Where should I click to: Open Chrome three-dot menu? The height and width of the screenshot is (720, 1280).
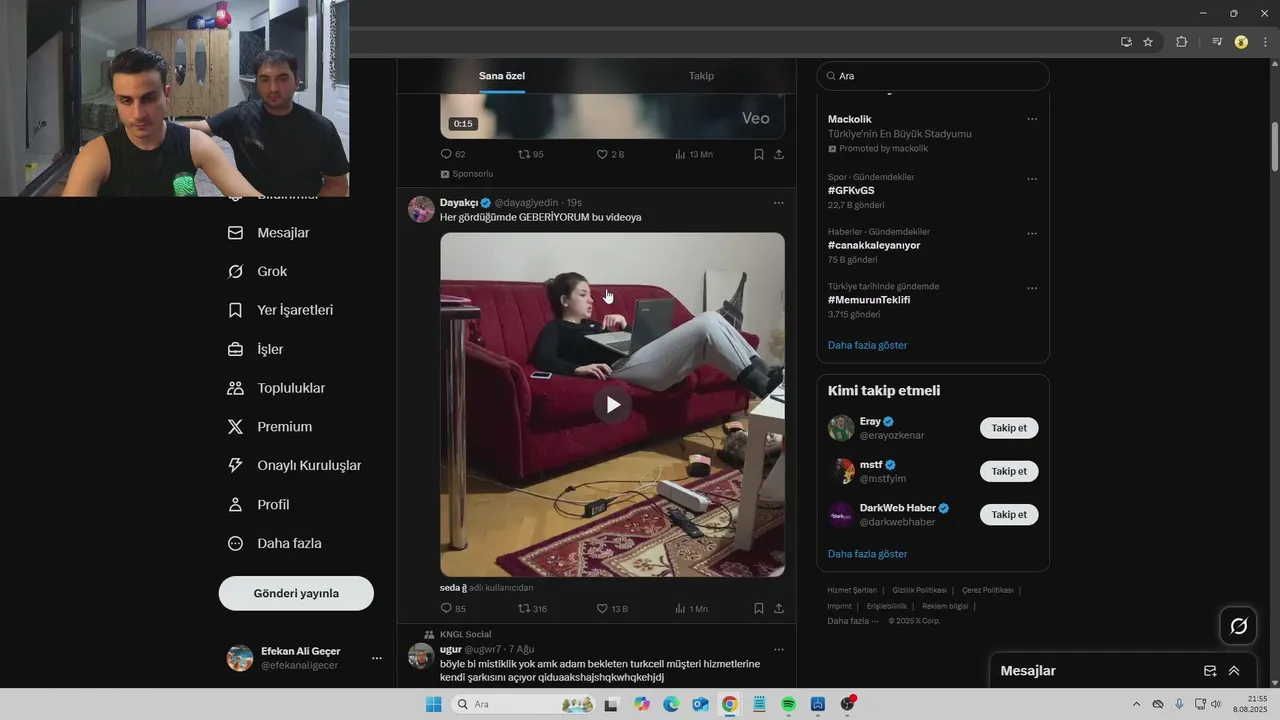(x=1265, y=42)
